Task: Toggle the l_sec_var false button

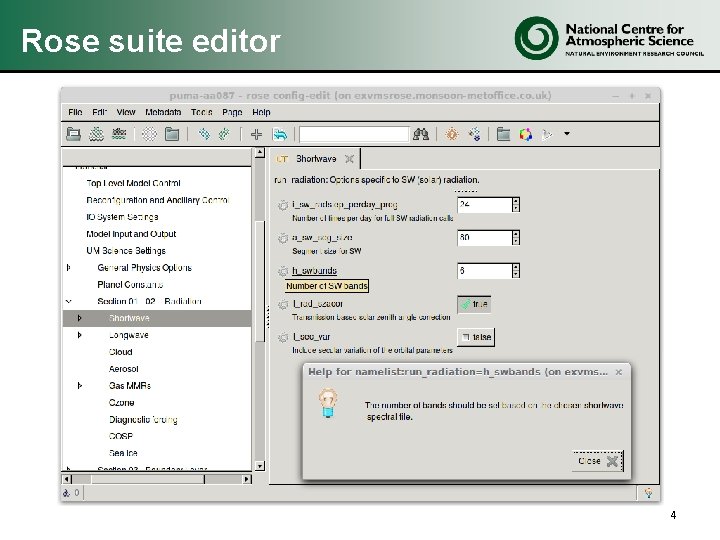Action: pyautogui.click(x=476, y=337)
